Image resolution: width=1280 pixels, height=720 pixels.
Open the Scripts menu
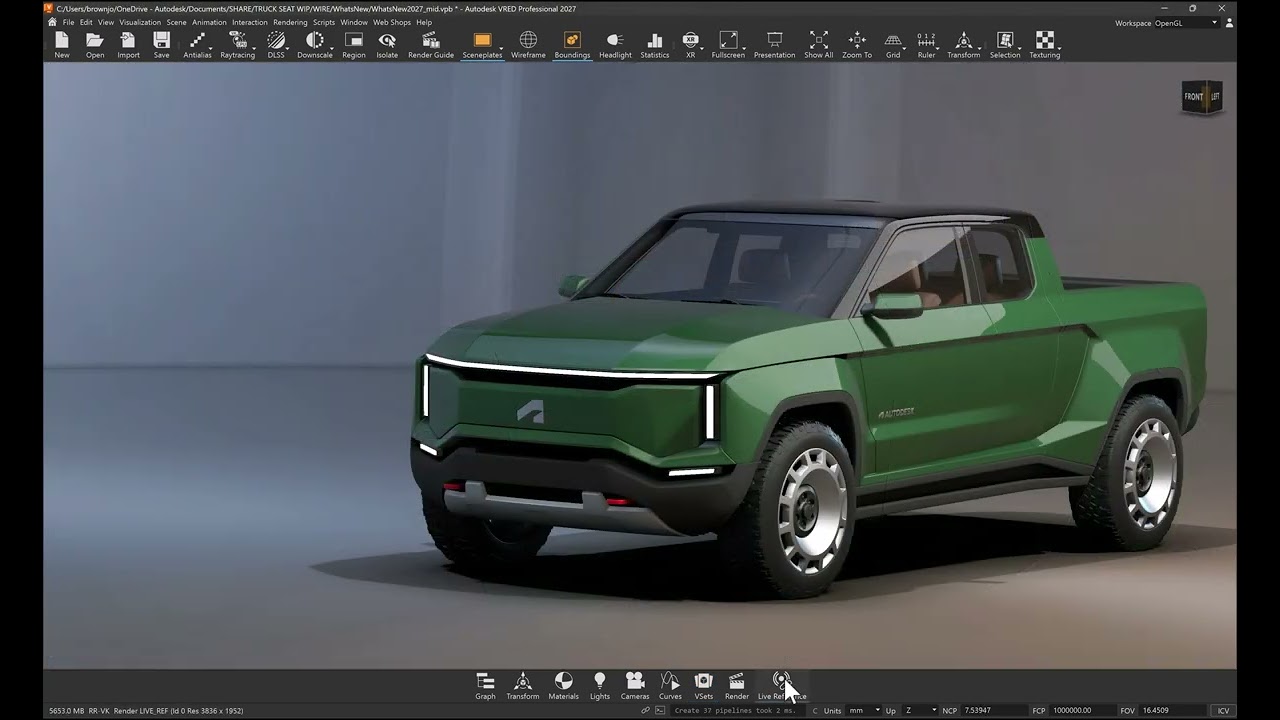click(324, 22)
